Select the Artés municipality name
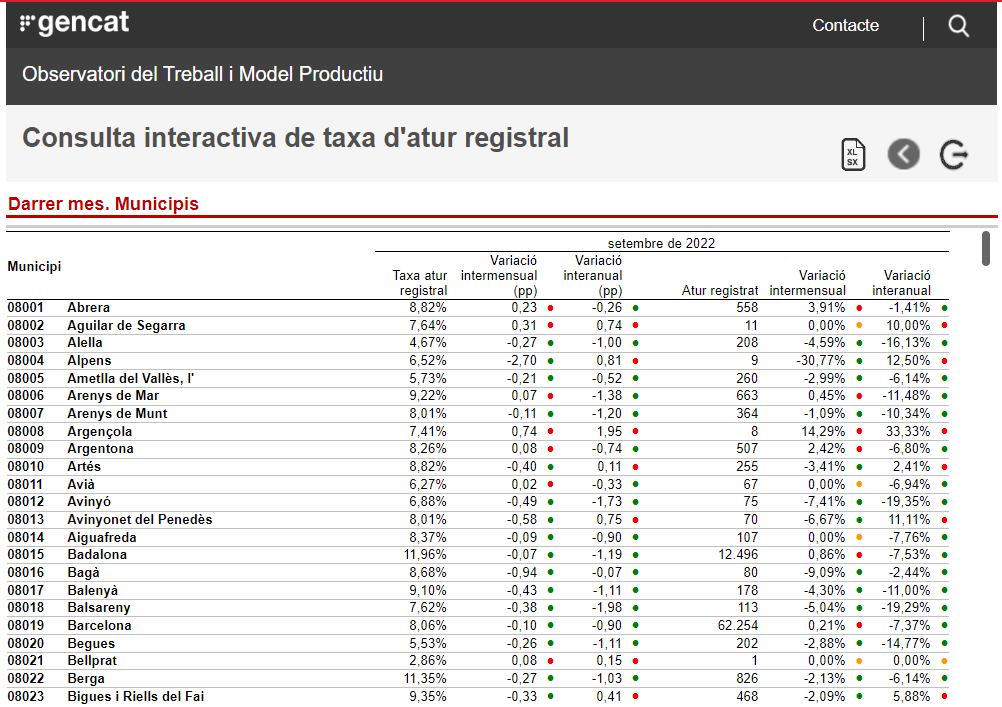This screenshot has height=707, width=1002. pos(84,467)
